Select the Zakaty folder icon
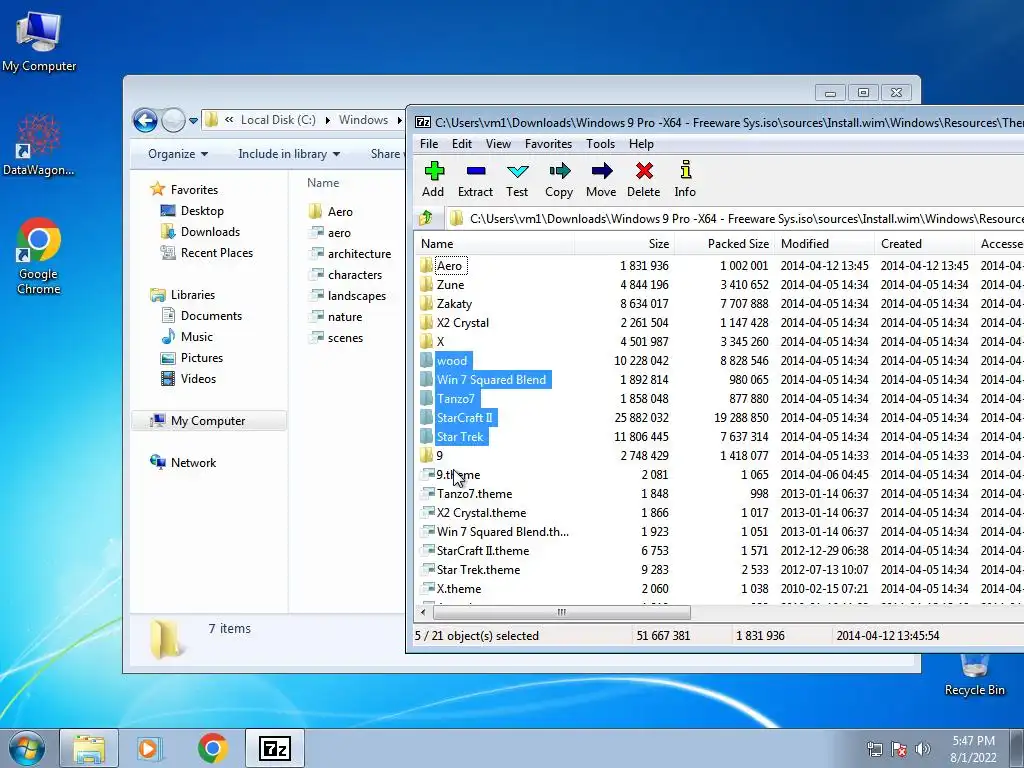Image resolution: width=1024 pixels, height=768 pixels. tap(426, 304)
